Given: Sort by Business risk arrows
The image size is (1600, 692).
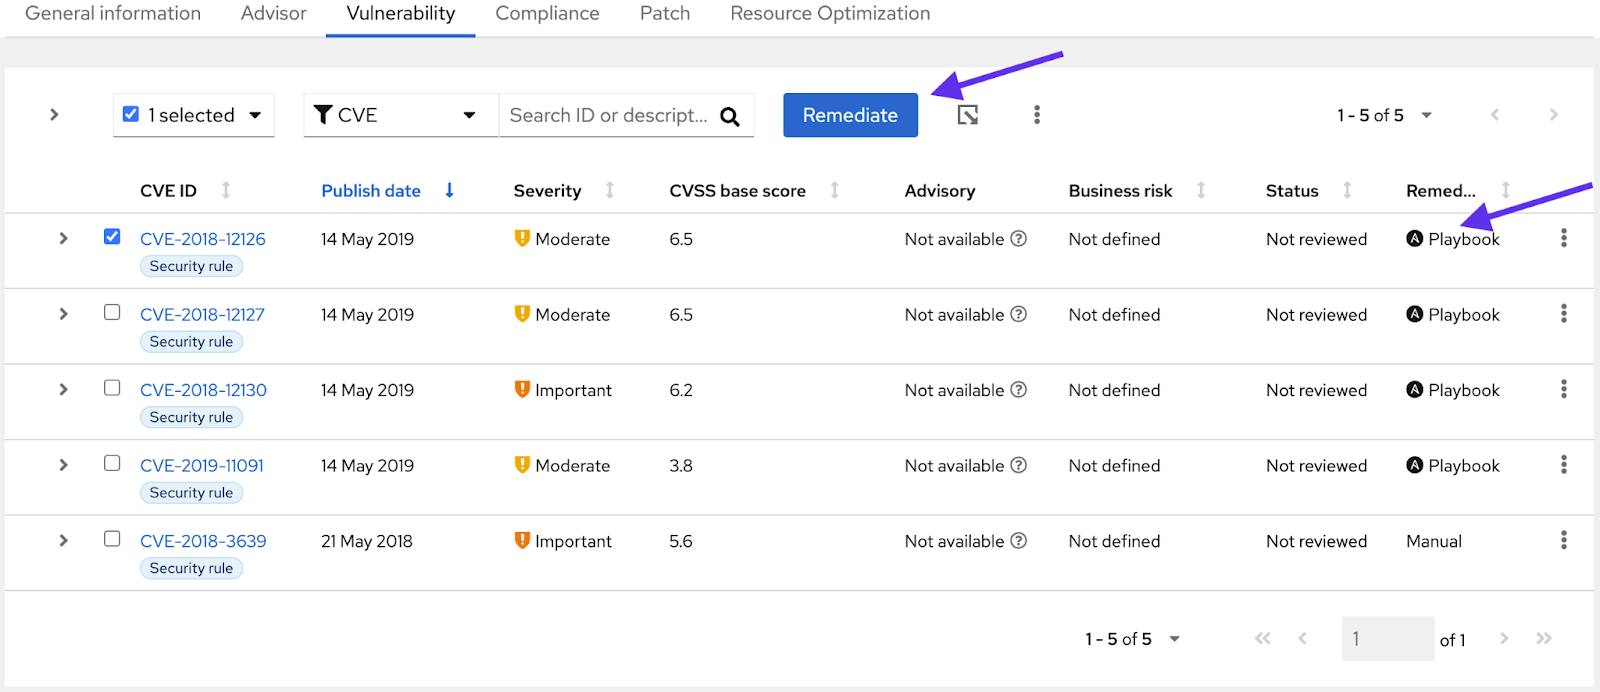Looking at the screenshot, I should pos(1200,190).
